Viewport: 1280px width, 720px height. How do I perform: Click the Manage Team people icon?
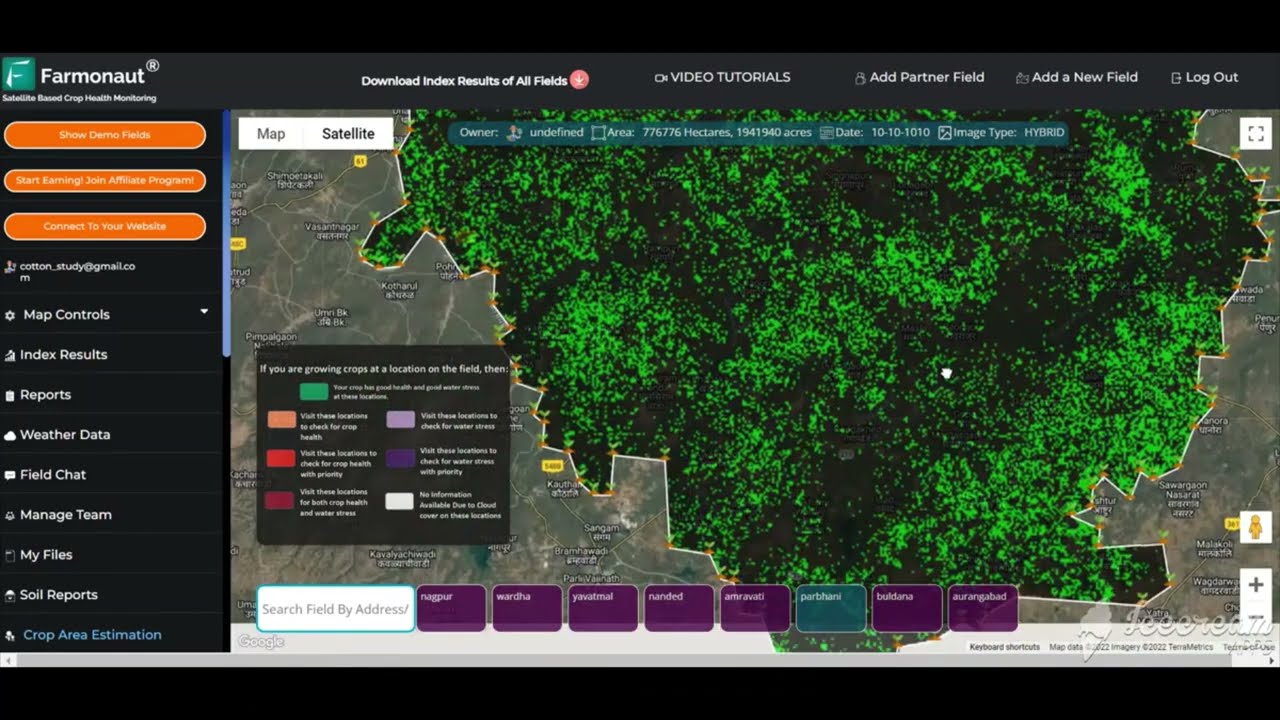pos(10,515)
